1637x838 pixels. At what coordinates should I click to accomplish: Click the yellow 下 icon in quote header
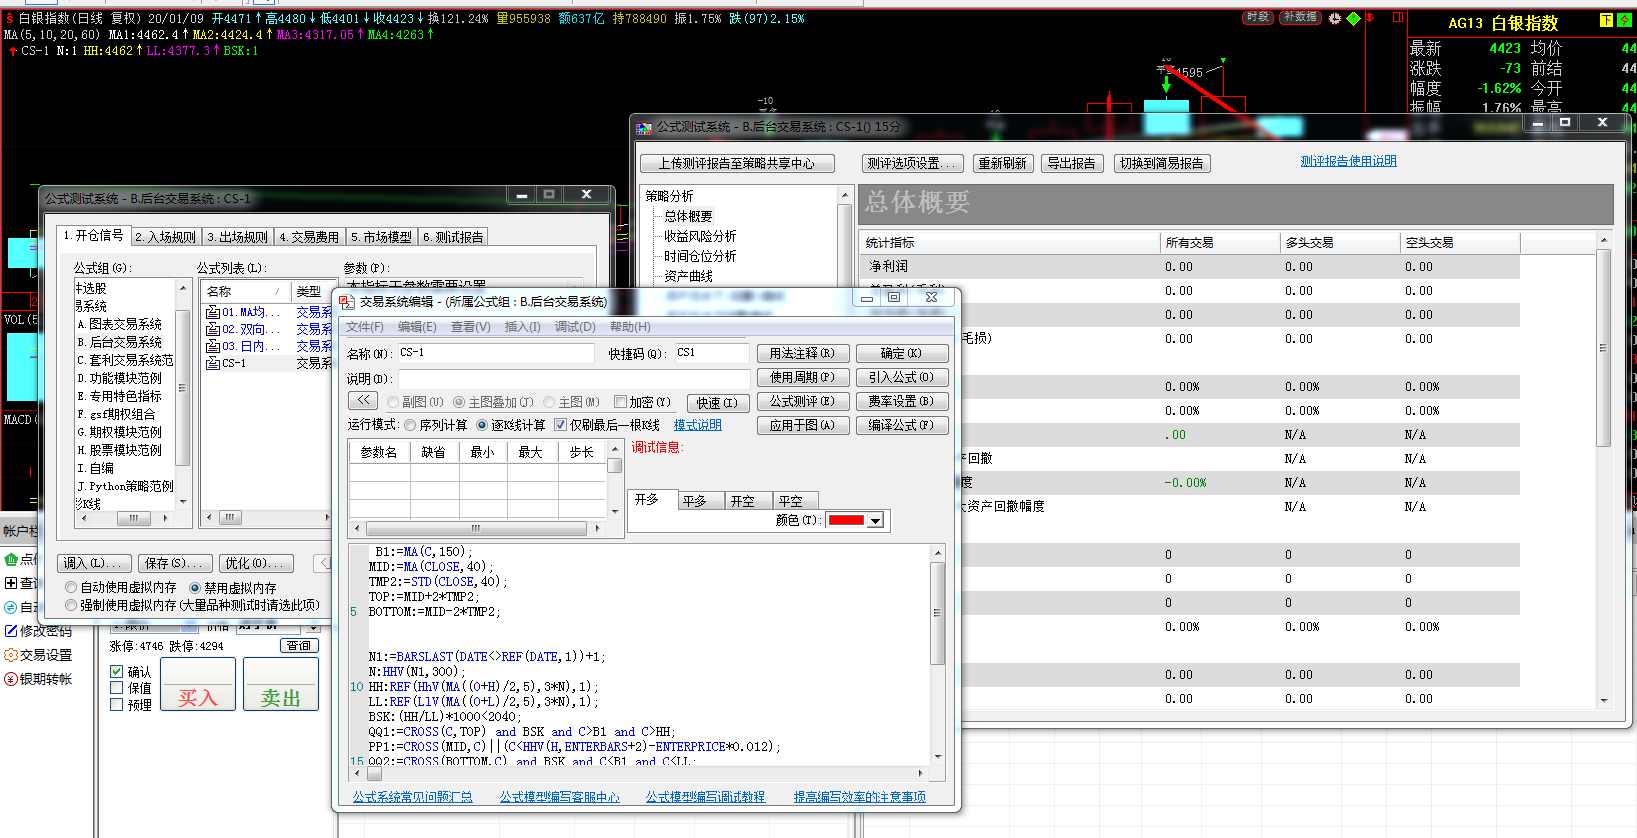(x=1607, y=21)
